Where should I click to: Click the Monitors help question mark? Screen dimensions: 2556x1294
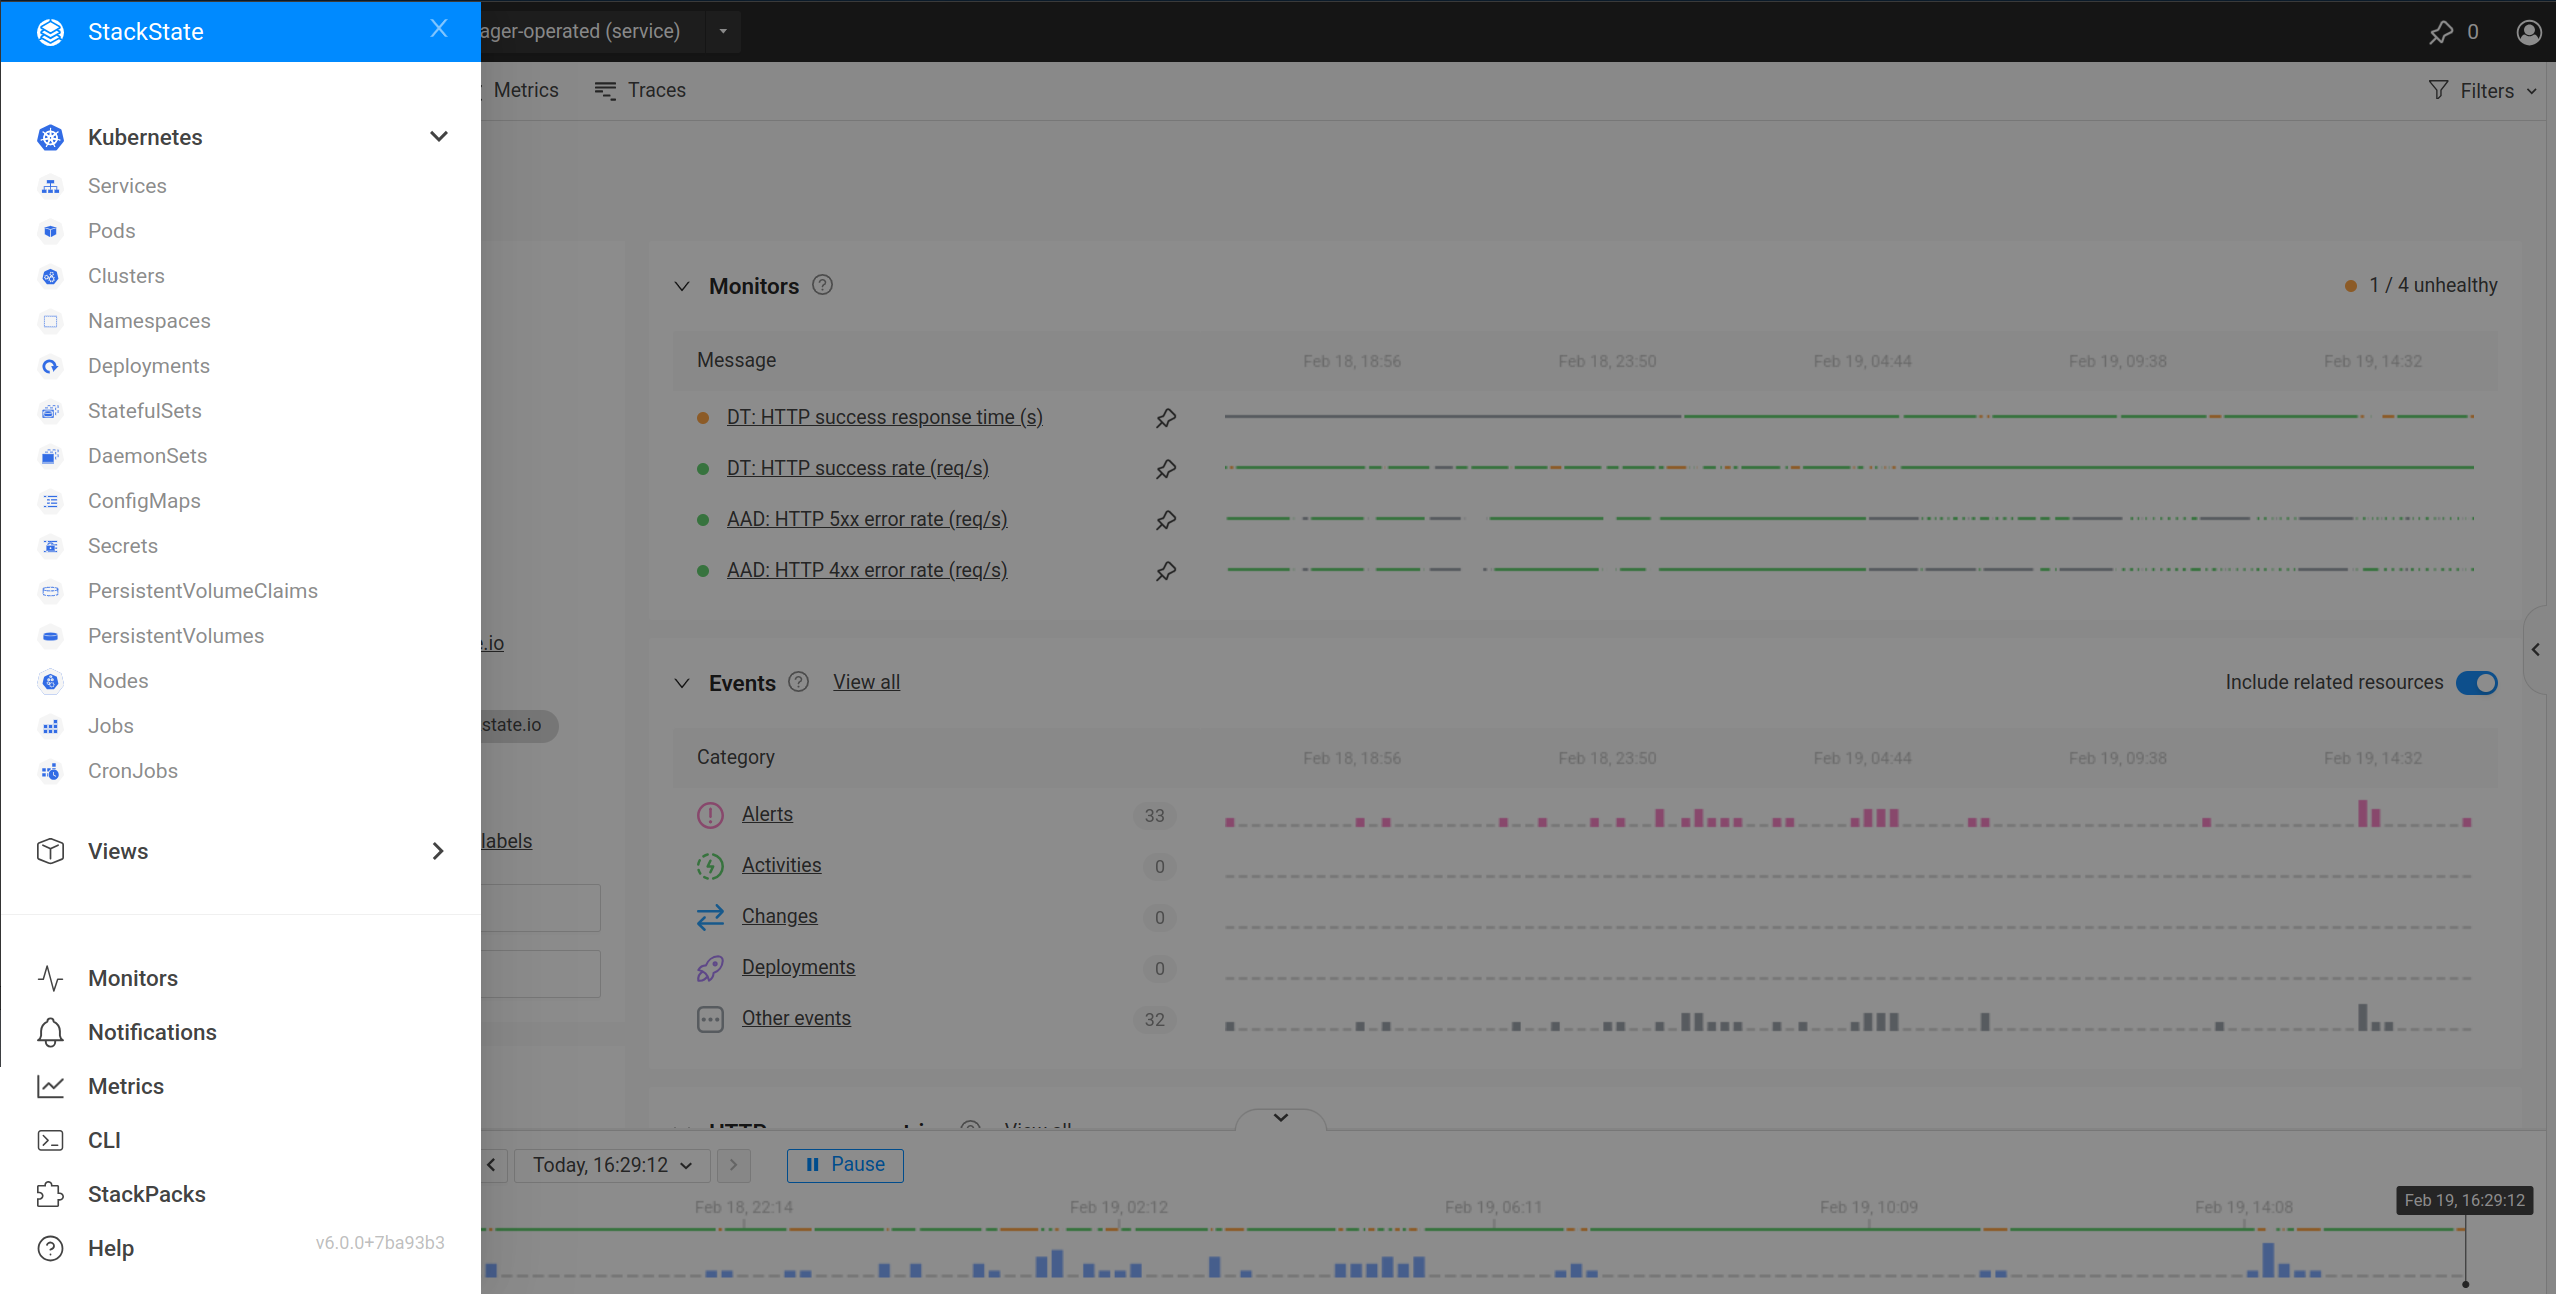[821, 285]
